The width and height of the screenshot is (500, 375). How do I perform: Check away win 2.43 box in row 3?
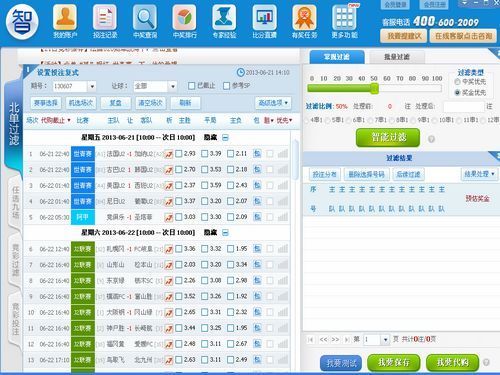tap(230, 185)
